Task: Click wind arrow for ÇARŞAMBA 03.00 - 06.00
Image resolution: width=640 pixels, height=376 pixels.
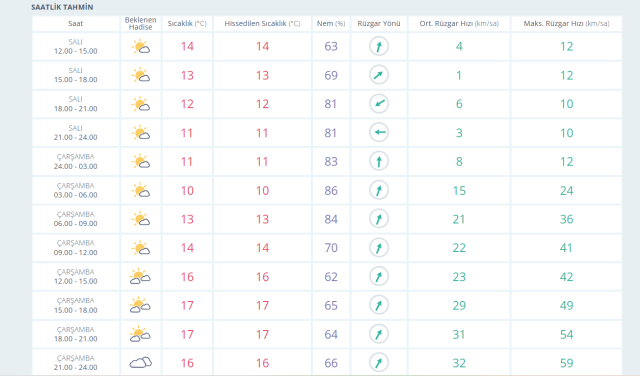Action: coord(379,190)
